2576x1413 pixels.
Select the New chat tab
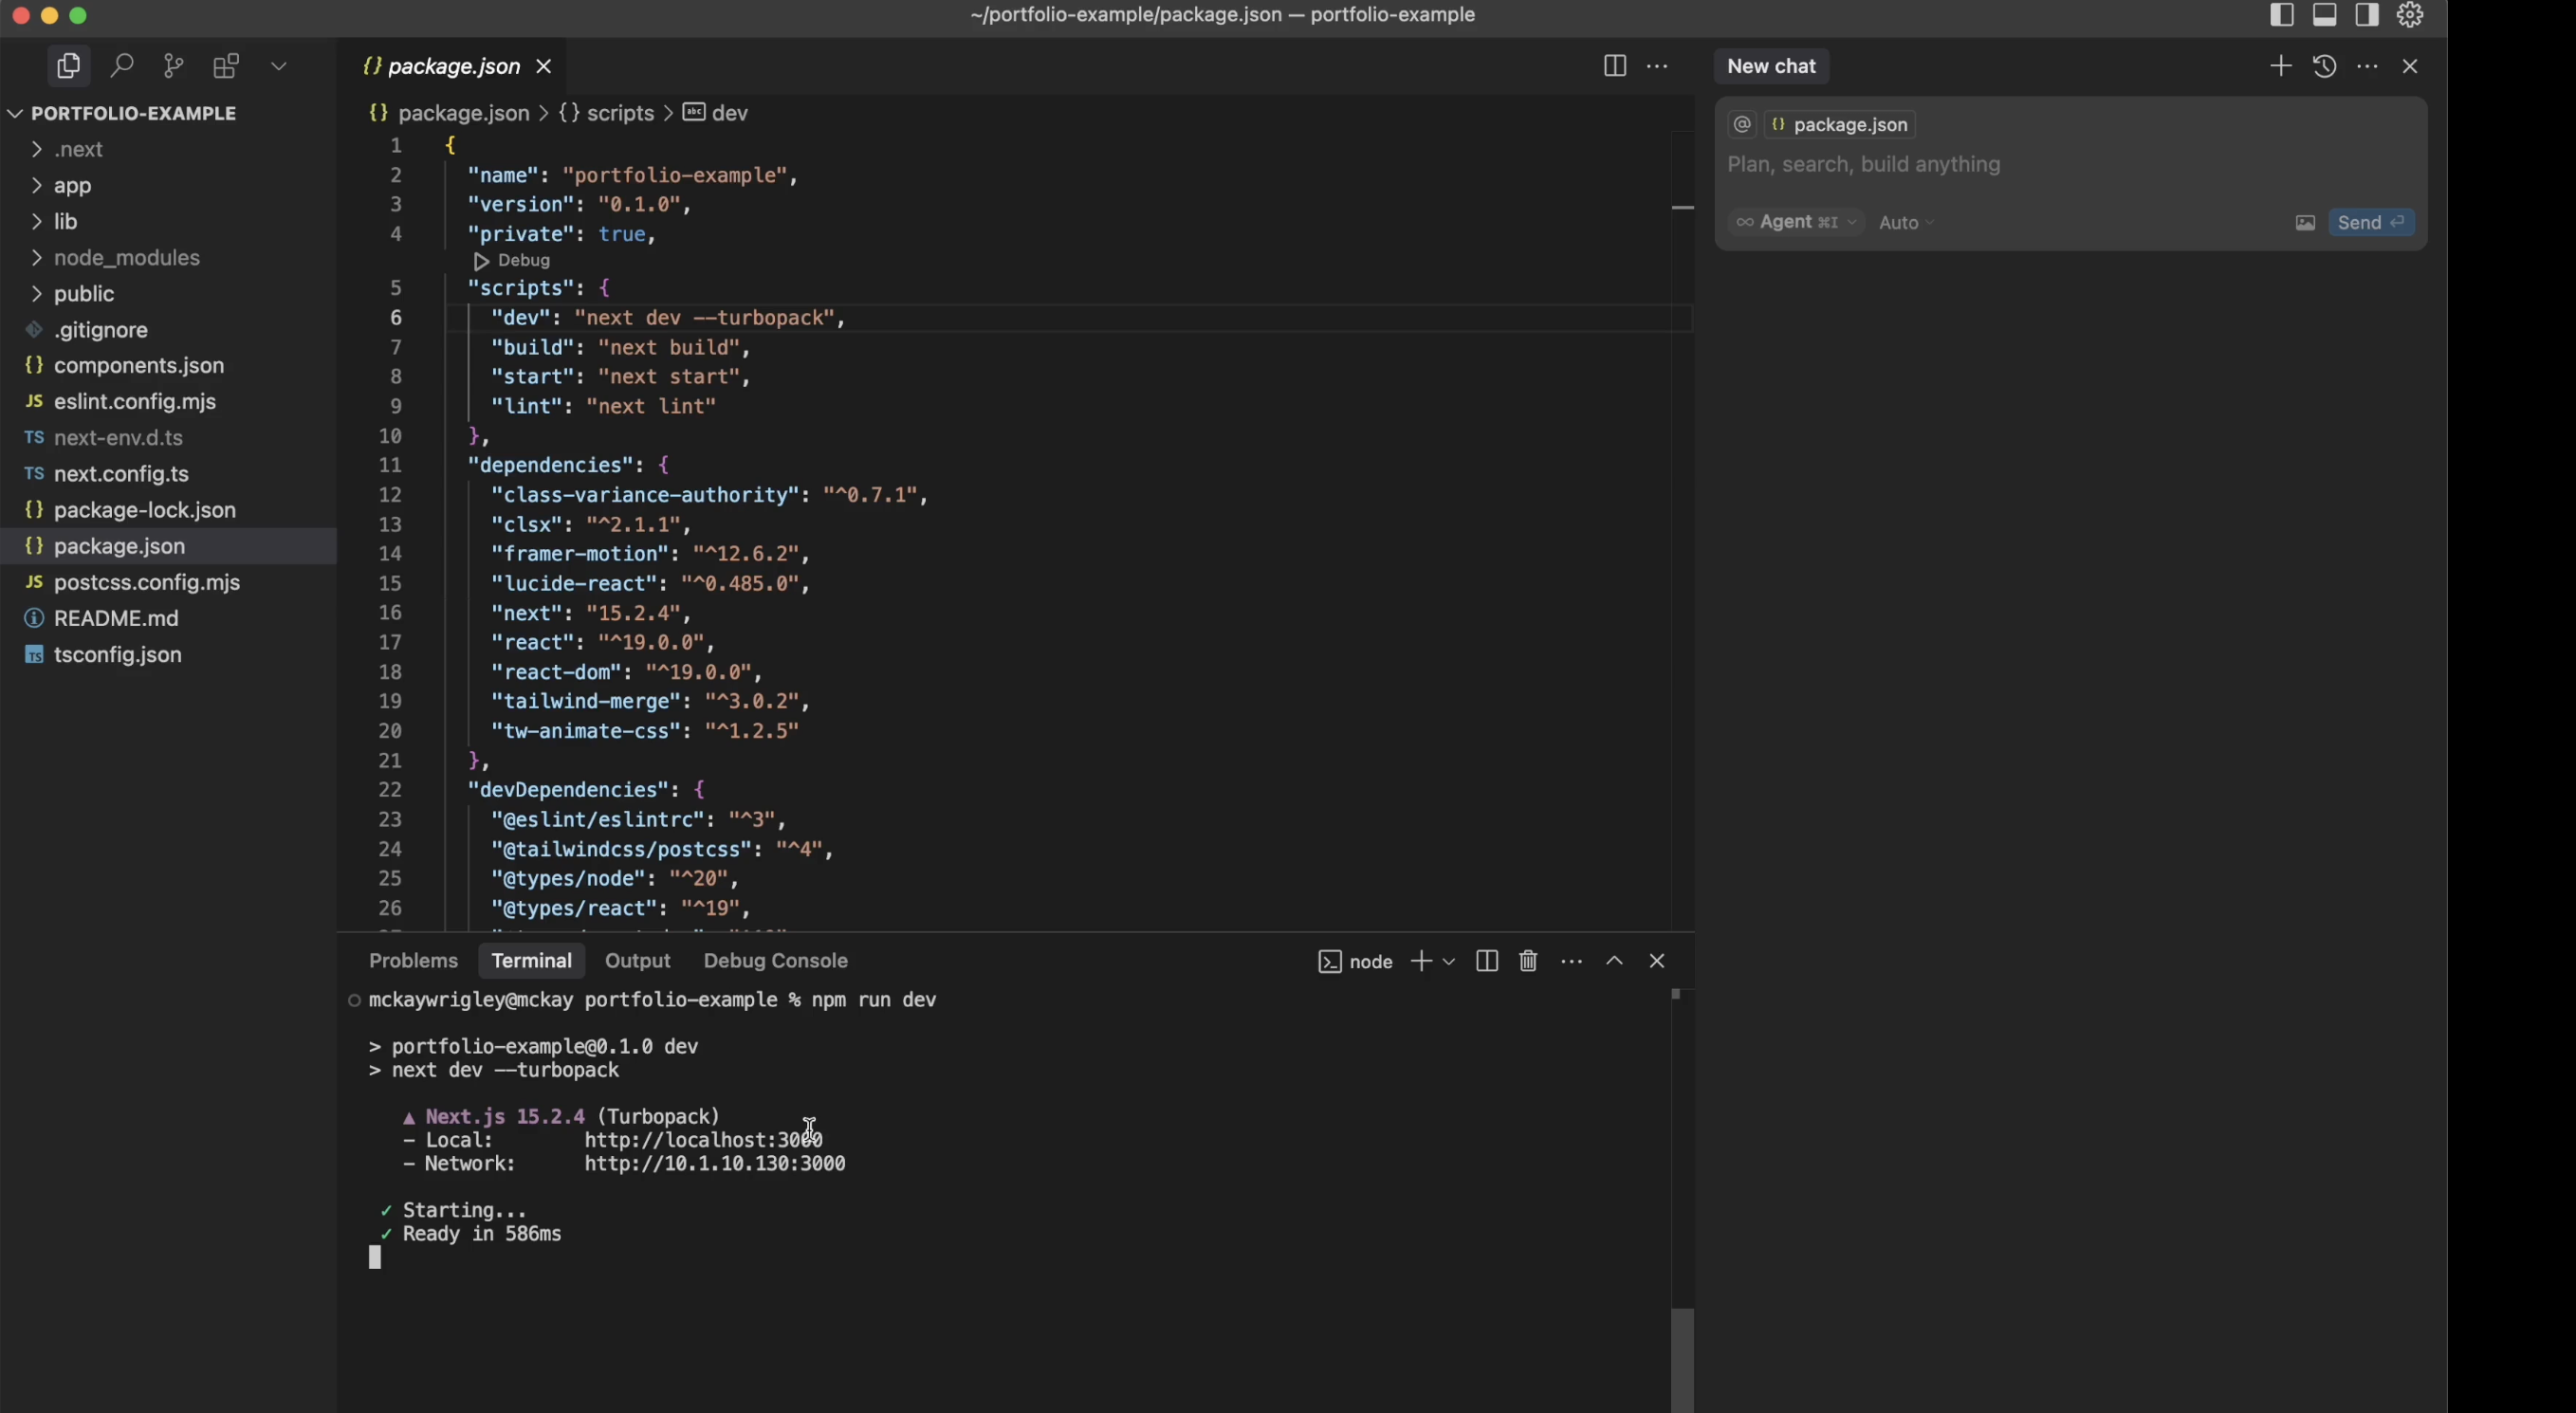[1771, 66]
